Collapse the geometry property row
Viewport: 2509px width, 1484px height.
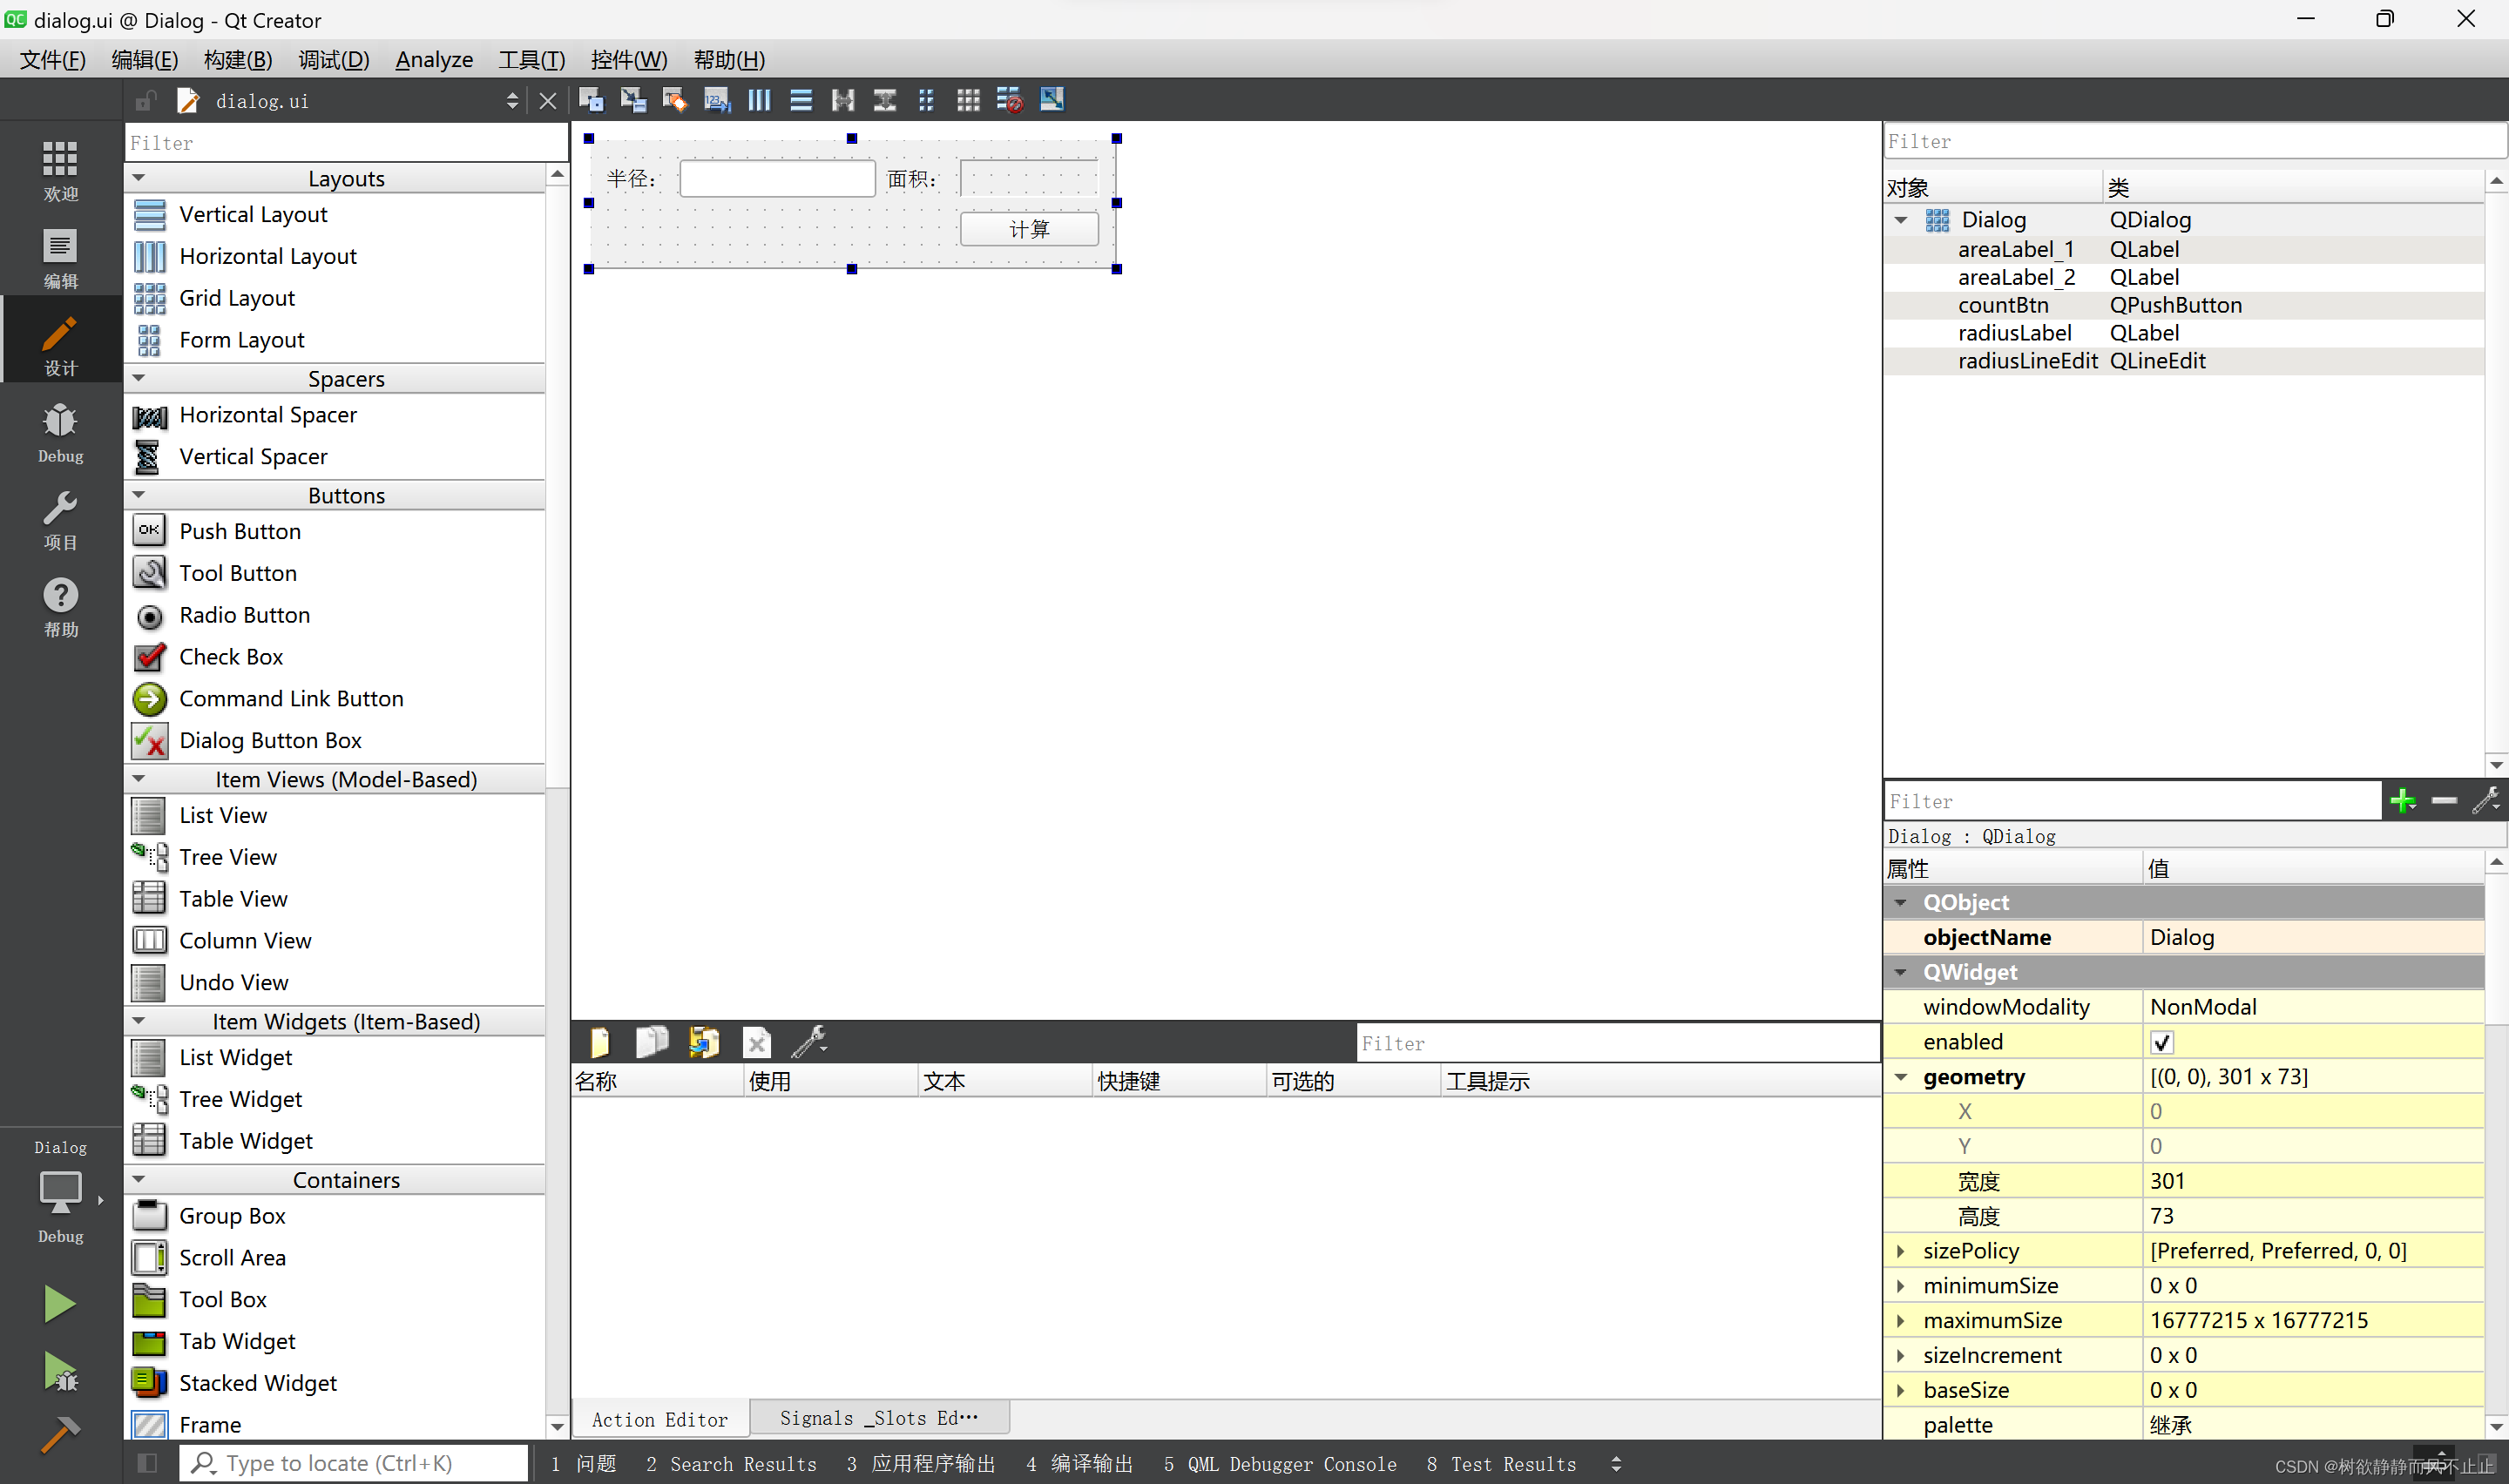pos(1901,1077)
